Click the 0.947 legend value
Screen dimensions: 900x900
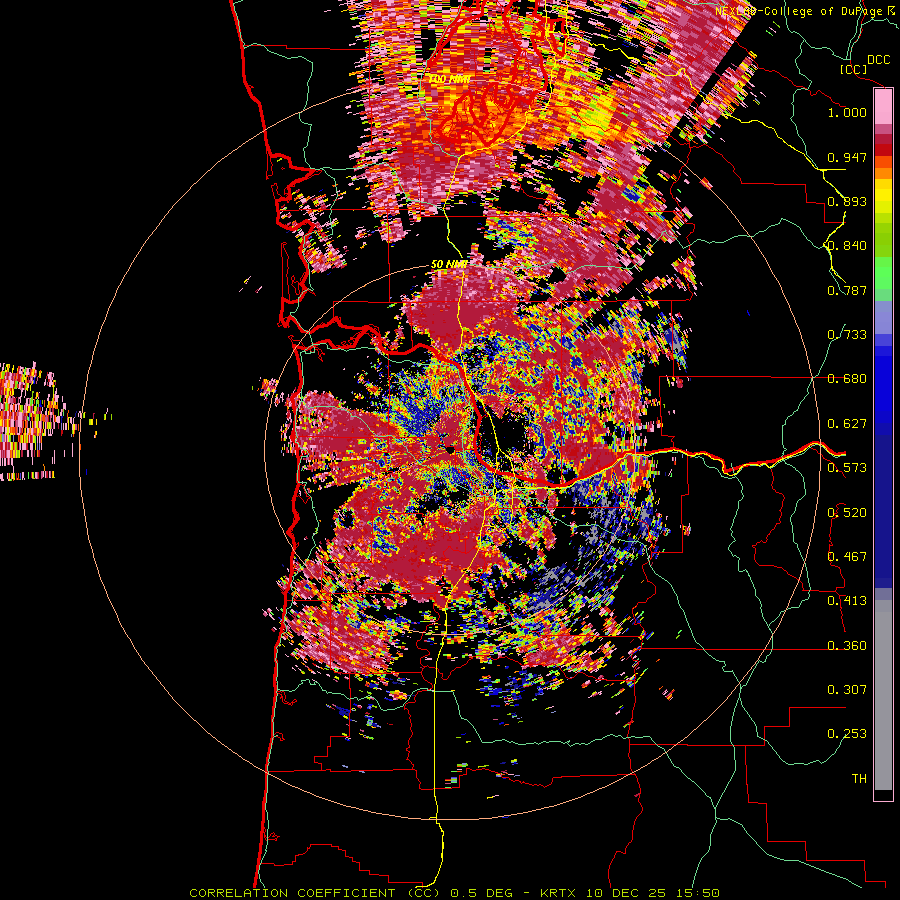[847, 157]
